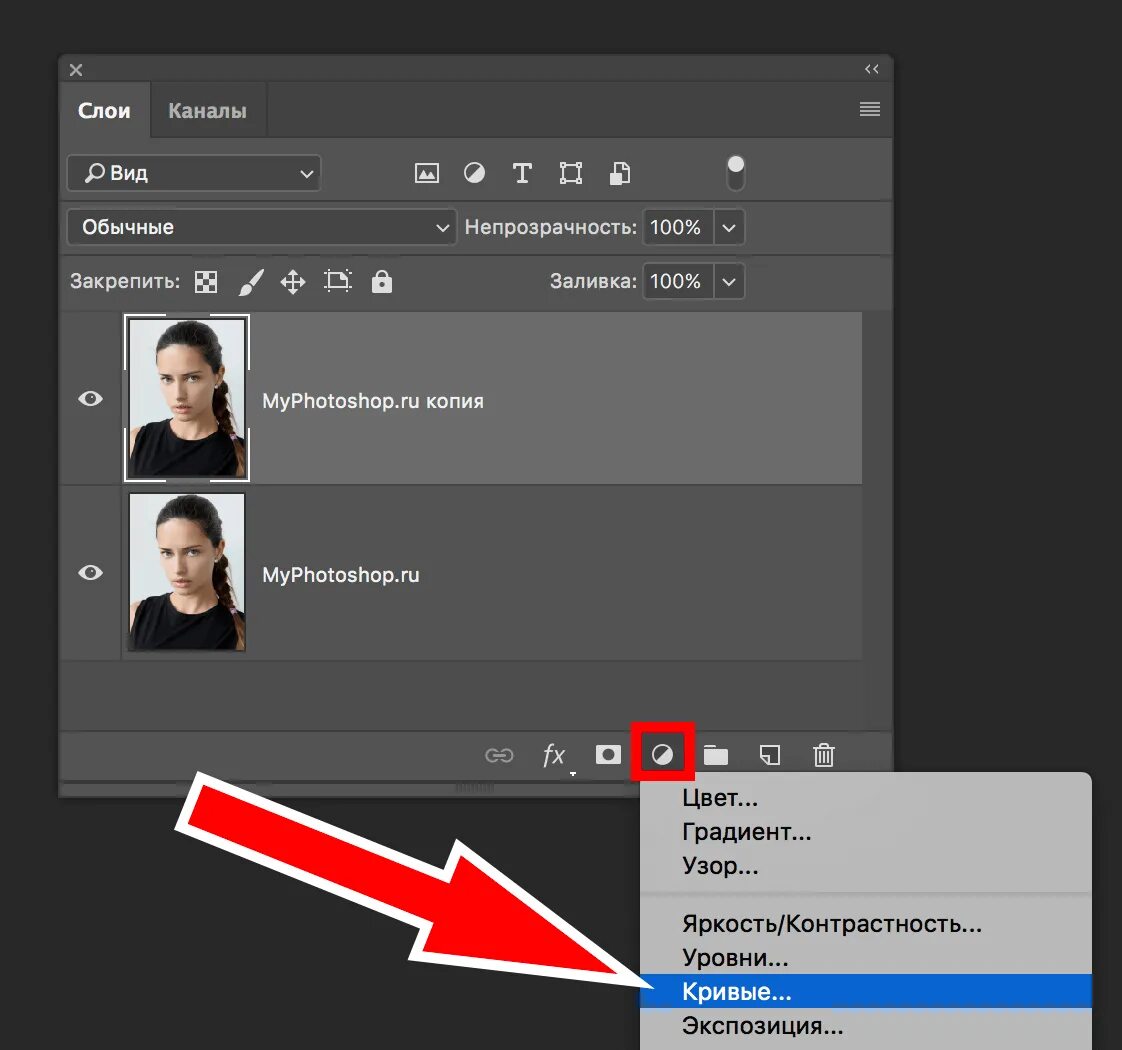Click the Заливка 100% field
This screenshot has height=1050, width=1122.
pyautogui.click(x=678, y=281)
